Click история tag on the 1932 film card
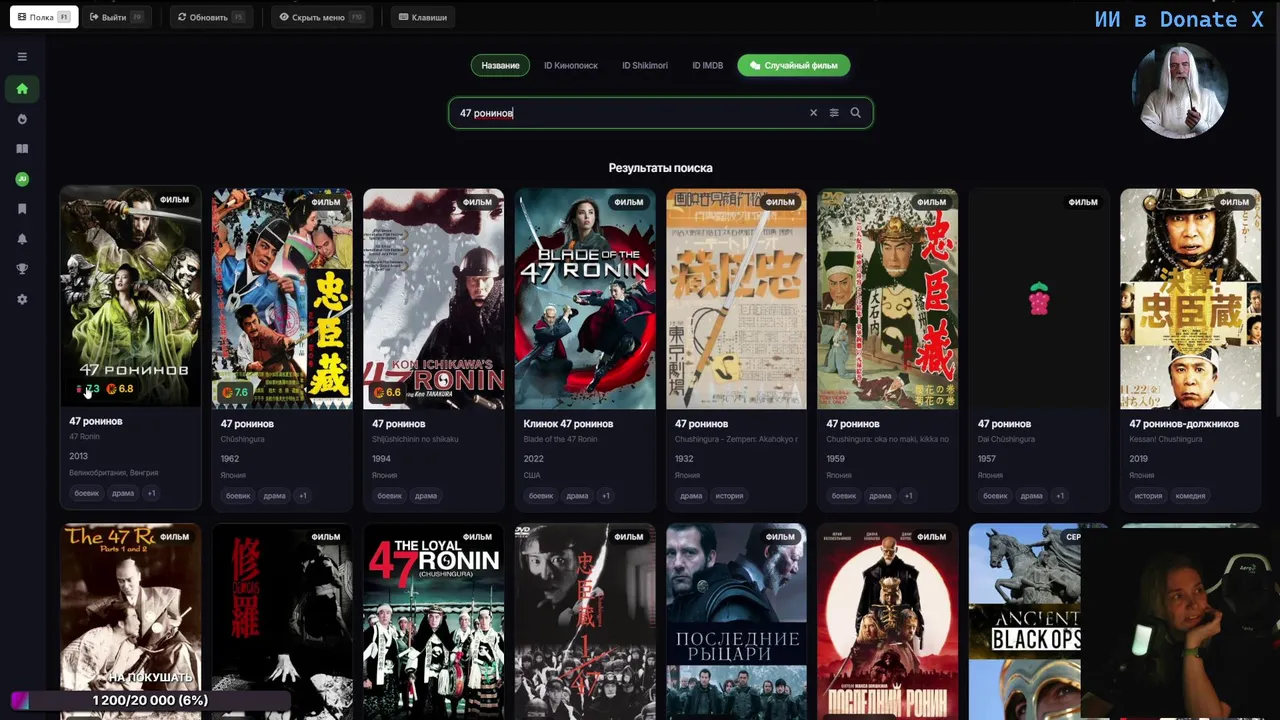 pos(729,496)
